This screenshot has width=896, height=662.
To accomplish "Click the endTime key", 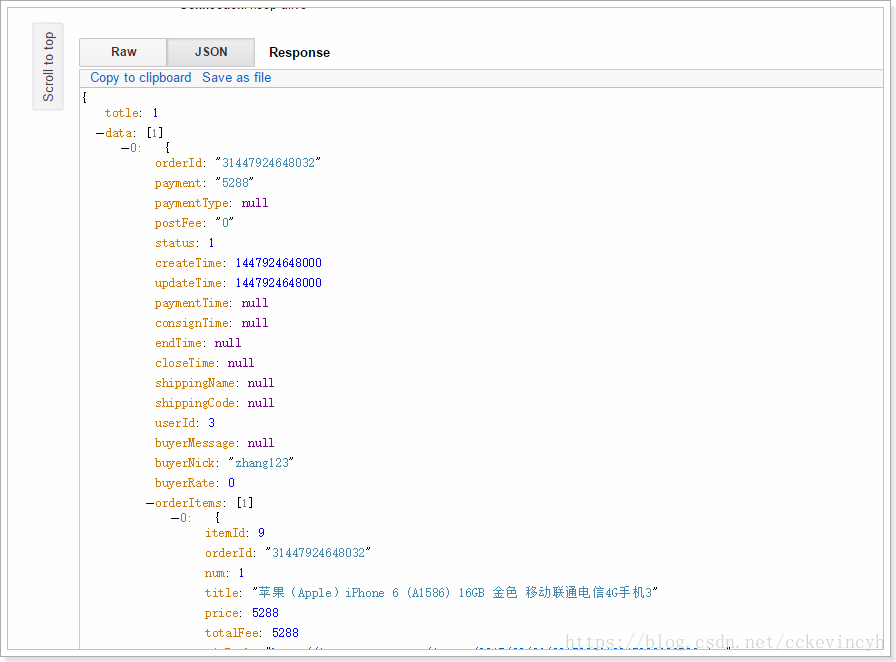I will [178, 343].
